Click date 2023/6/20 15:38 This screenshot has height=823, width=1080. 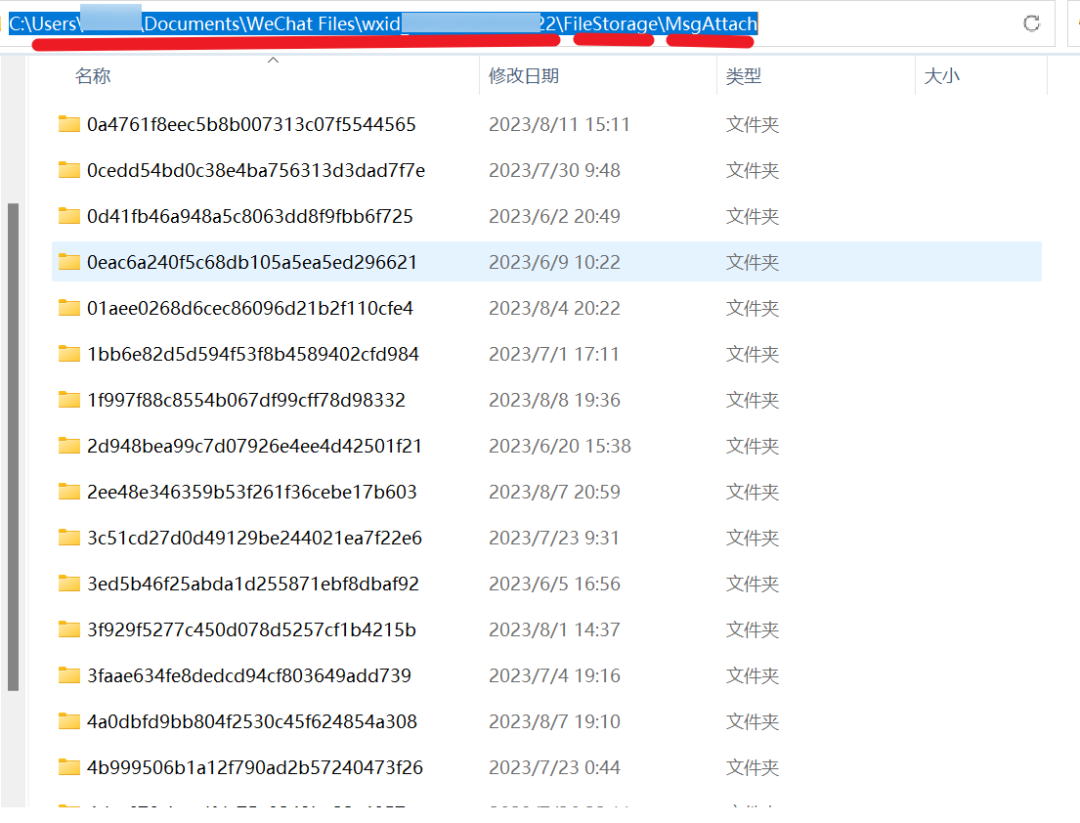point(560,446)
